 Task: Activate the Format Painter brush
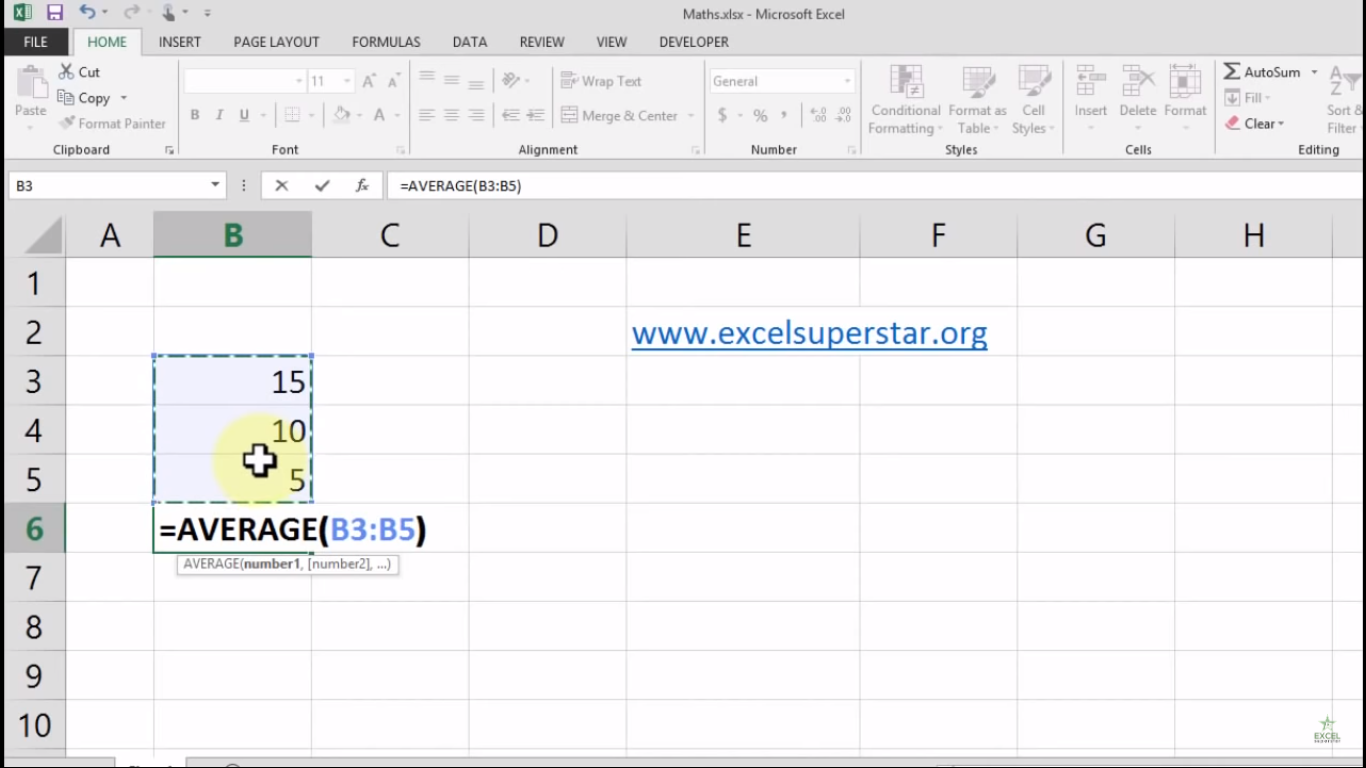(x=112, y=124)
